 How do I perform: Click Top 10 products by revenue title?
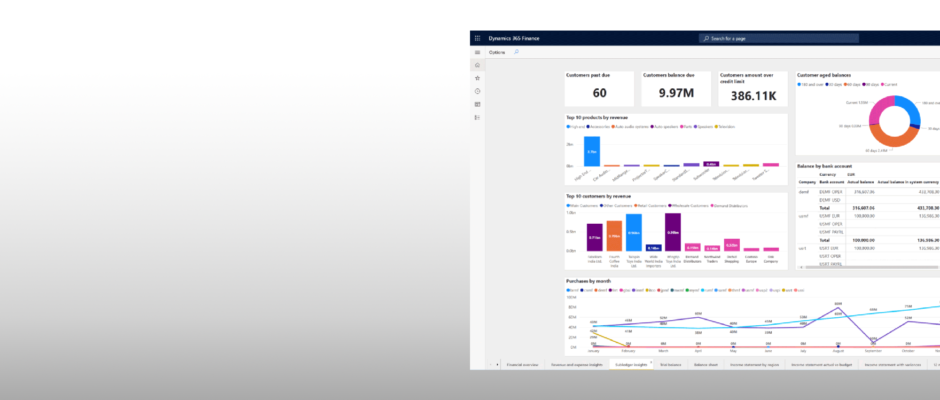coord(596,118)
